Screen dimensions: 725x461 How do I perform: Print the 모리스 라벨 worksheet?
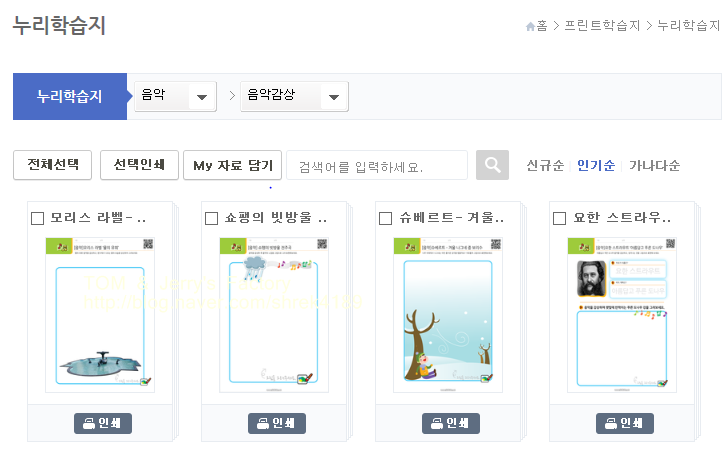(x=103, y=423)
